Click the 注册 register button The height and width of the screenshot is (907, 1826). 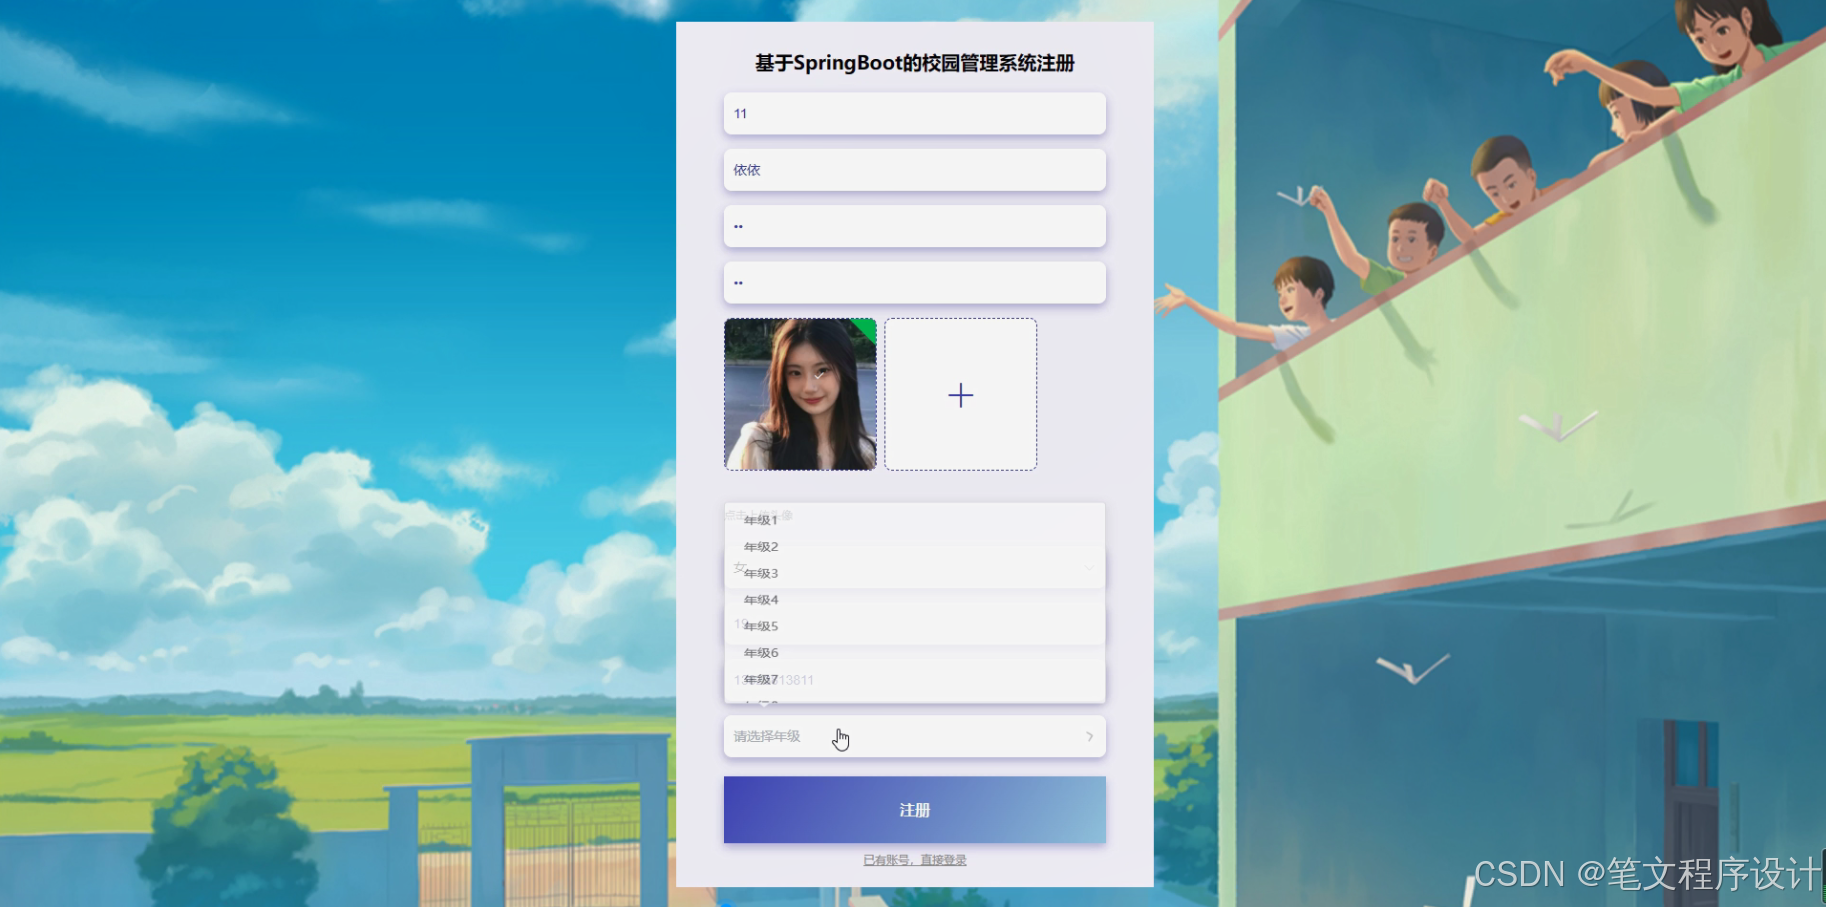tap(913, 809)
